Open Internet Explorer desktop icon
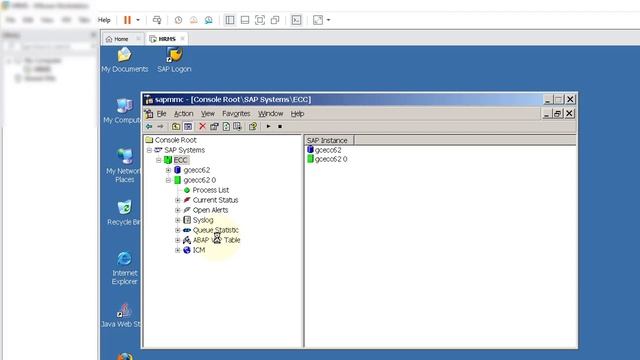 124,268
